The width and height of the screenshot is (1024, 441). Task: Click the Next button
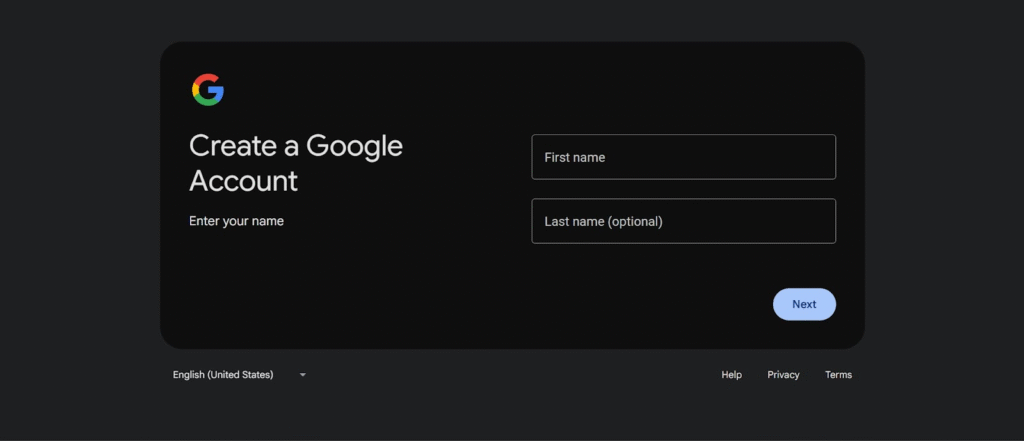coord(804,304)
